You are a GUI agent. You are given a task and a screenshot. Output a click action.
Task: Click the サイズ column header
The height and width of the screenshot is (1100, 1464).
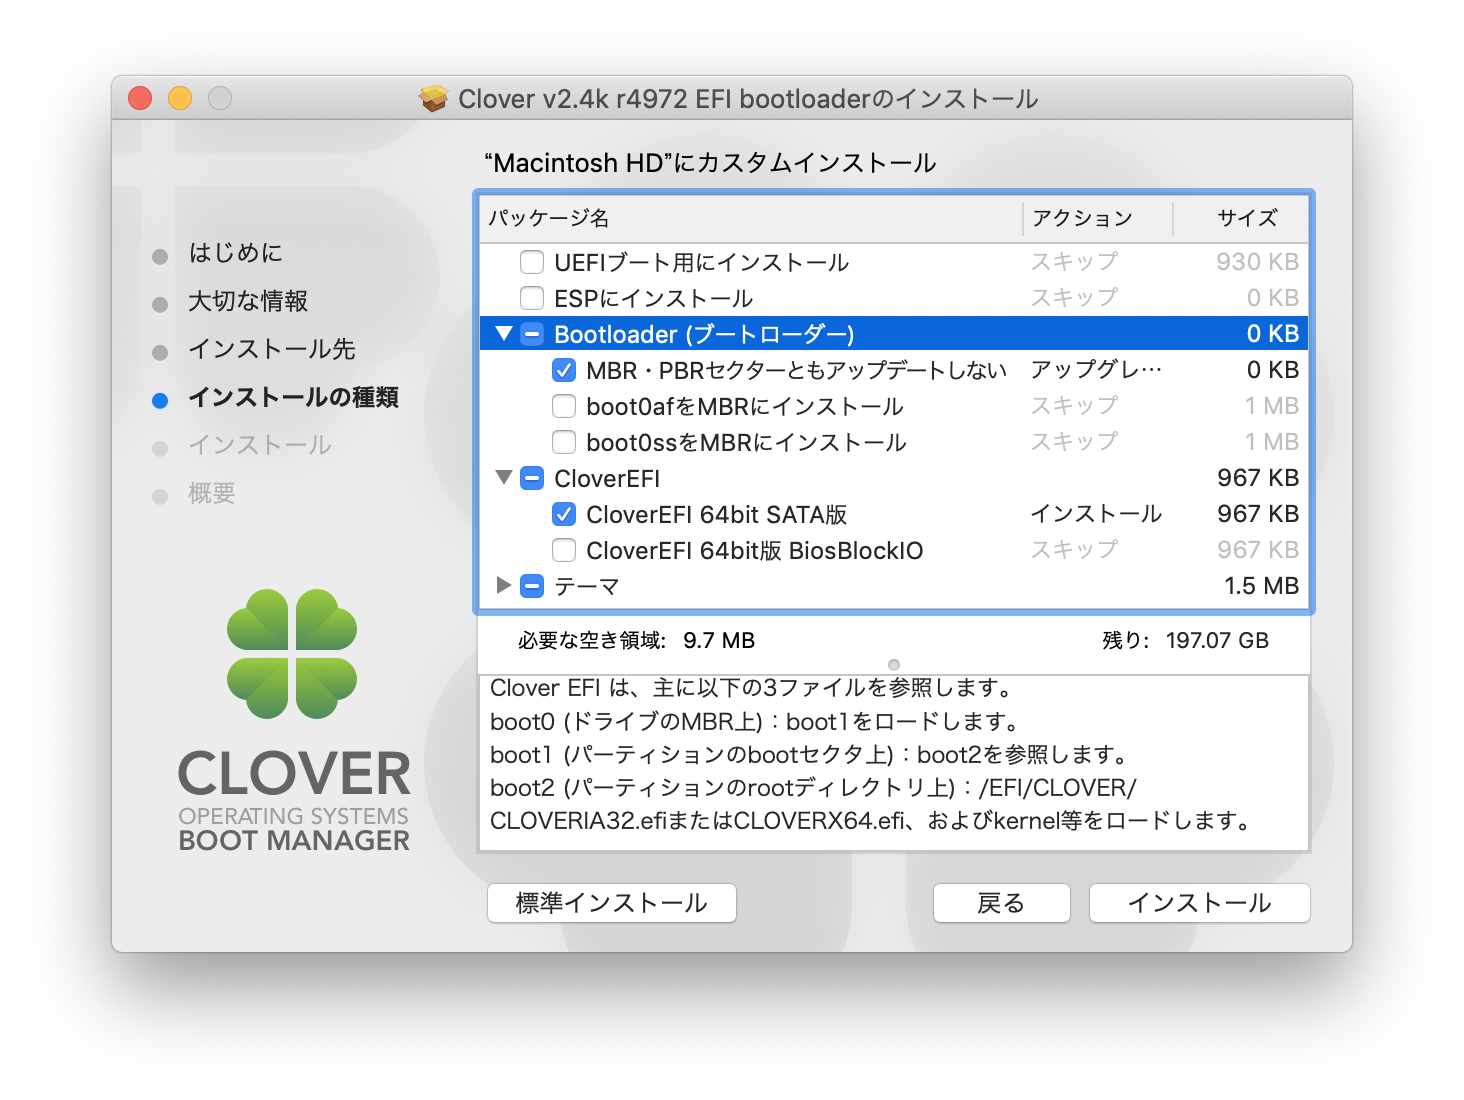click(x=1248, y=218)
